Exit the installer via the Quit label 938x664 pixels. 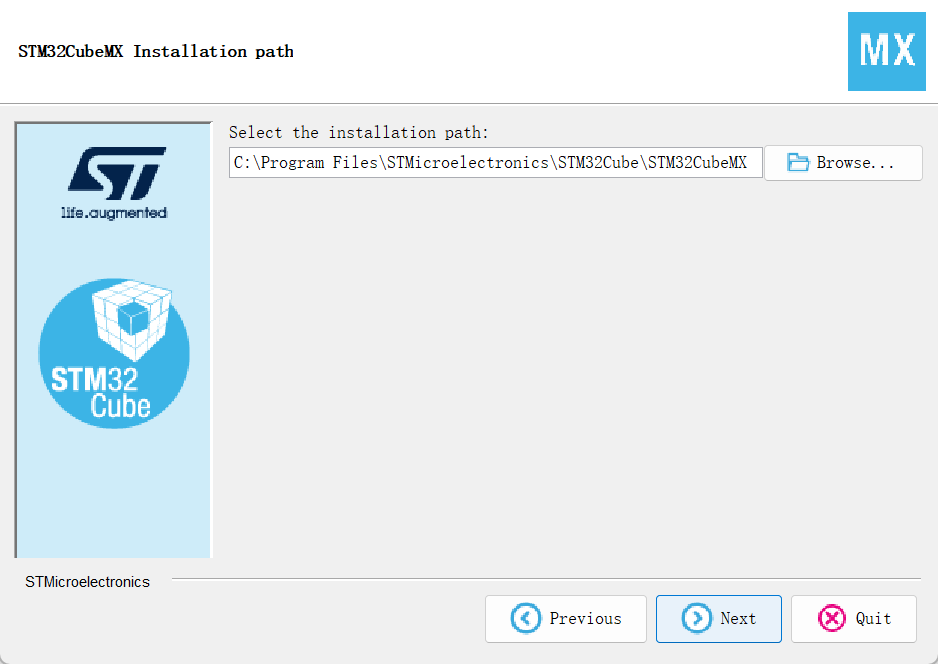[873, 619]
